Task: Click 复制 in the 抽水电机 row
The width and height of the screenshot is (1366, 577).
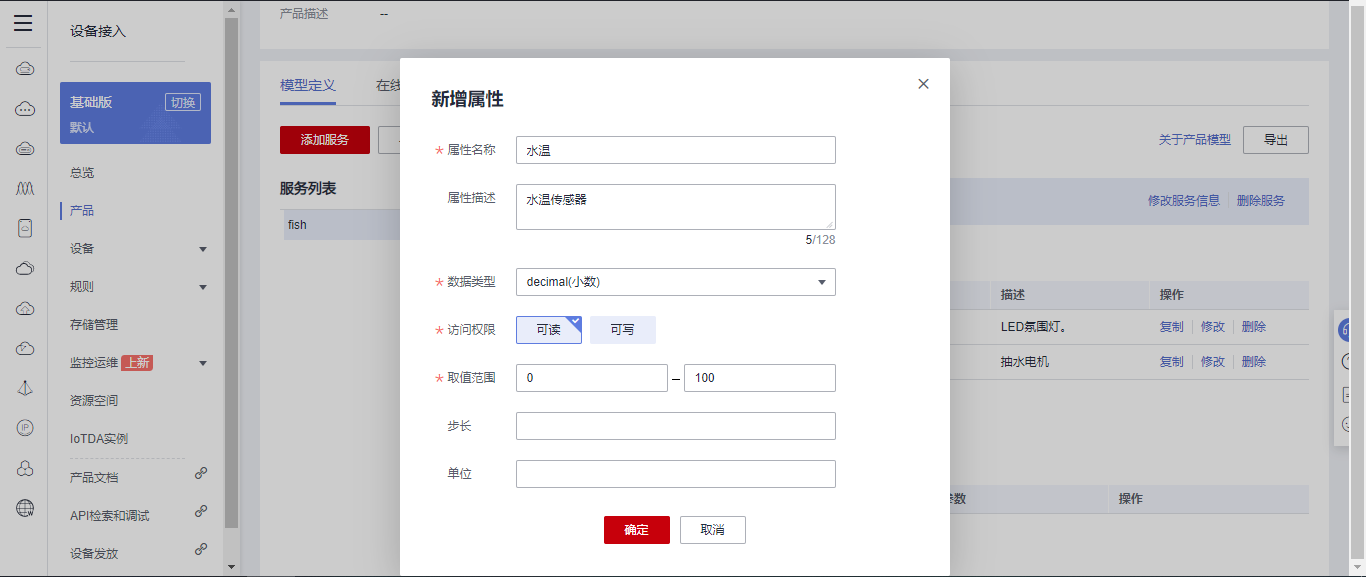Action: coord(1171,362)
